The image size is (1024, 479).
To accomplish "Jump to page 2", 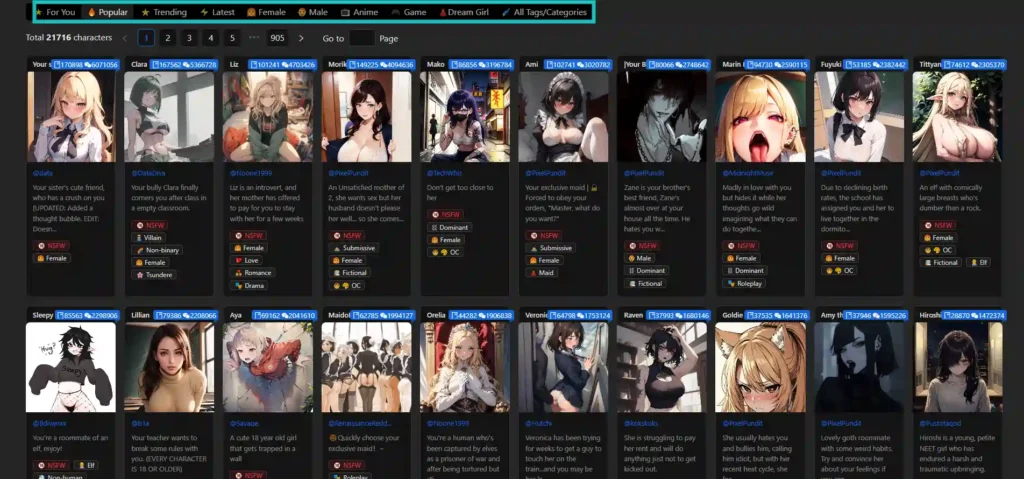I will point(168,38).
